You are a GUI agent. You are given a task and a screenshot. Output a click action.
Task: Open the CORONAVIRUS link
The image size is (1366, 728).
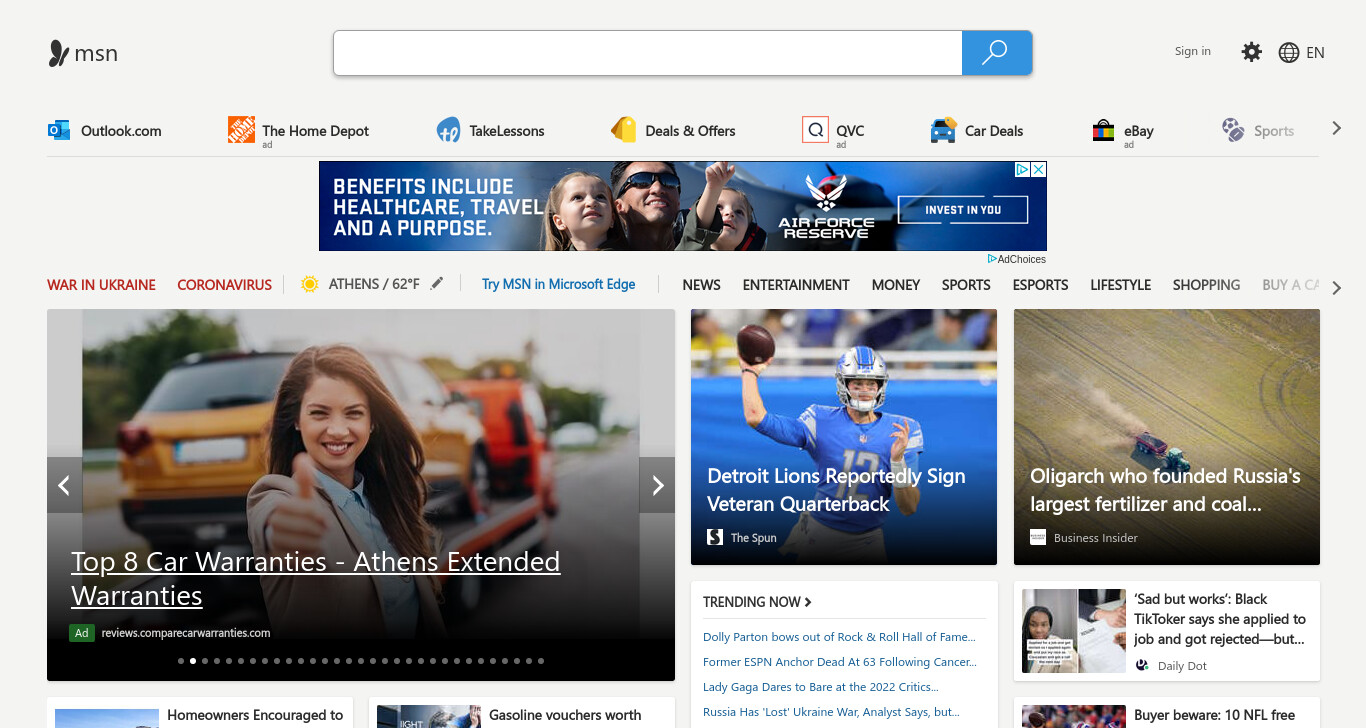224,285
